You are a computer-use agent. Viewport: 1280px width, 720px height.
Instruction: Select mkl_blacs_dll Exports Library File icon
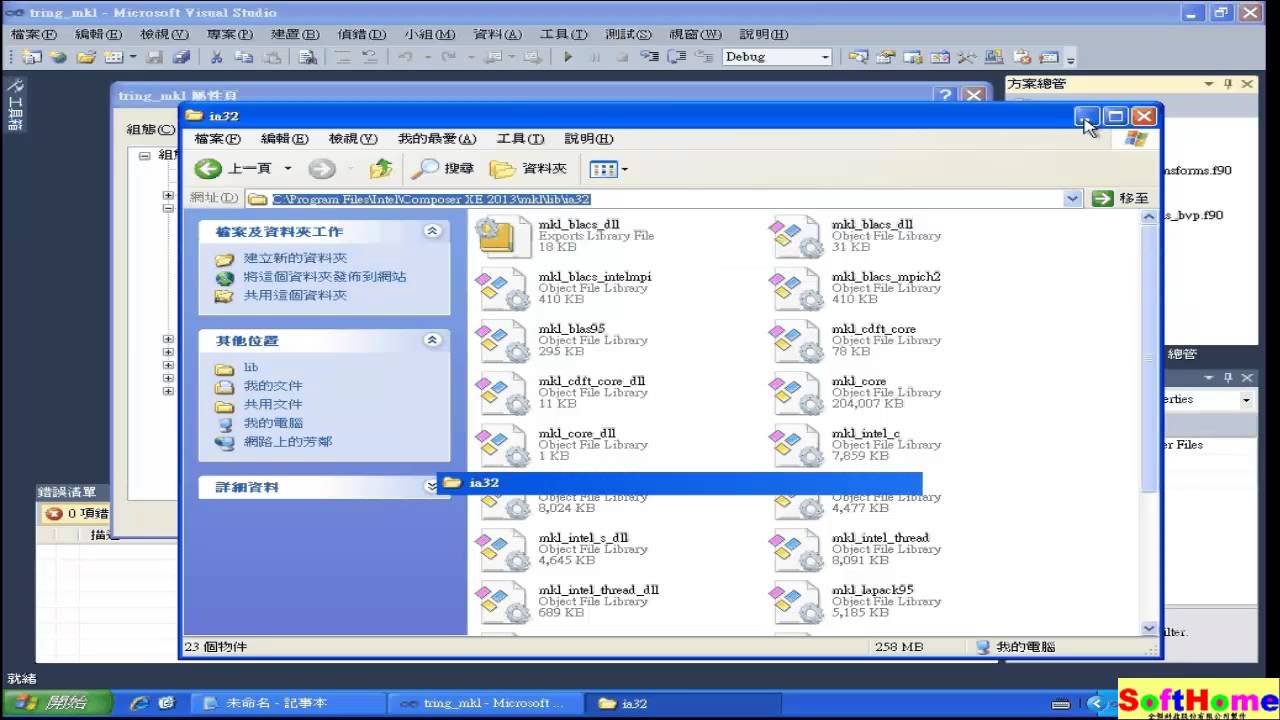[502, 236]
